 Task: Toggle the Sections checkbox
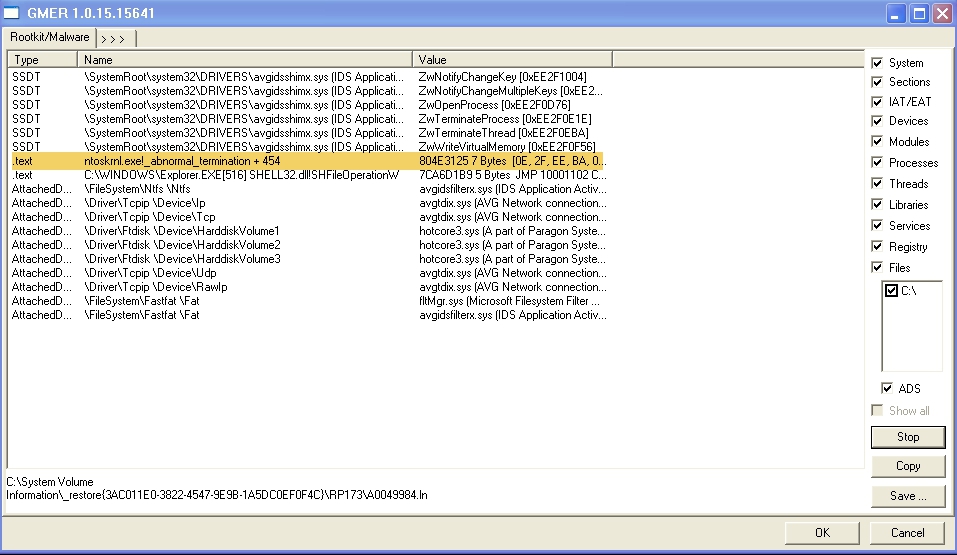[x=877, y=82]
